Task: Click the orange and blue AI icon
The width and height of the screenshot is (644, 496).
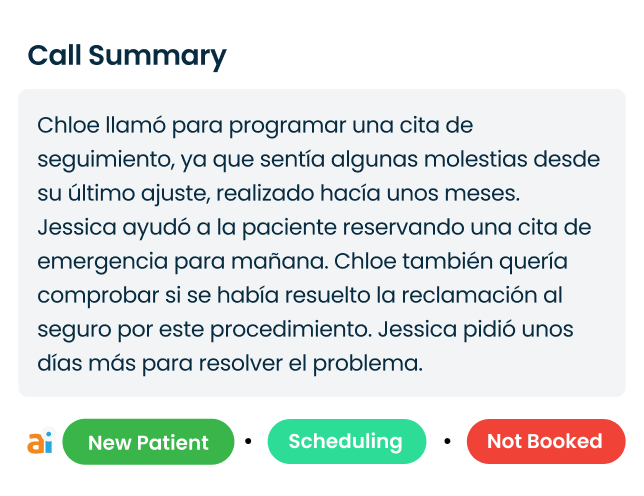Action: (x=39, y=442)
